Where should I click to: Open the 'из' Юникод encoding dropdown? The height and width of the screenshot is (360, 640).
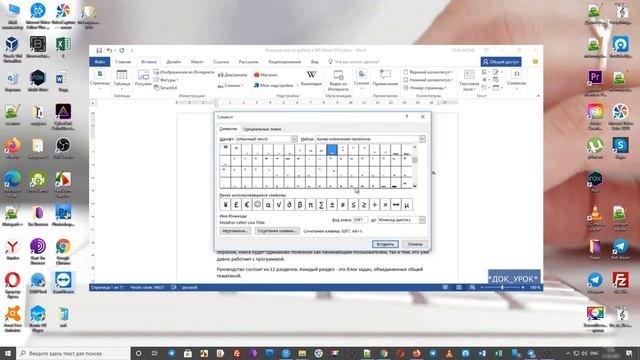click(422, 220)
